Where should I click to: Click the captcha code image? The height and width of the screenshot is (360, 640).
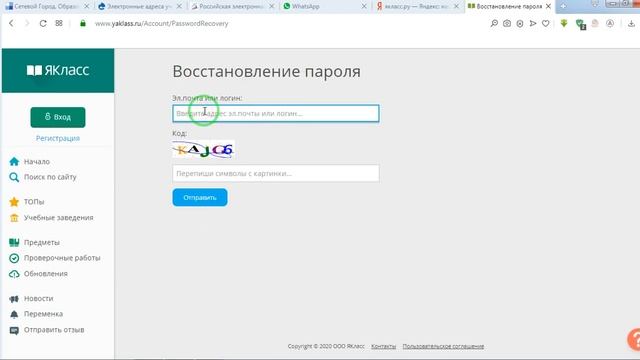[x=203, y=149]
